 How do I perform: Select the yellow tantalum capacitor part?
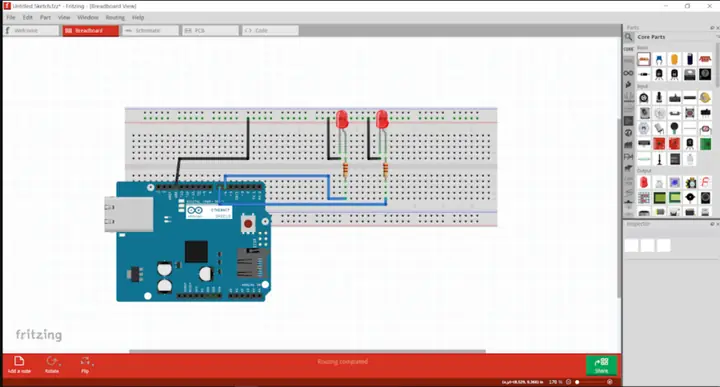click(x=674, y=59)
